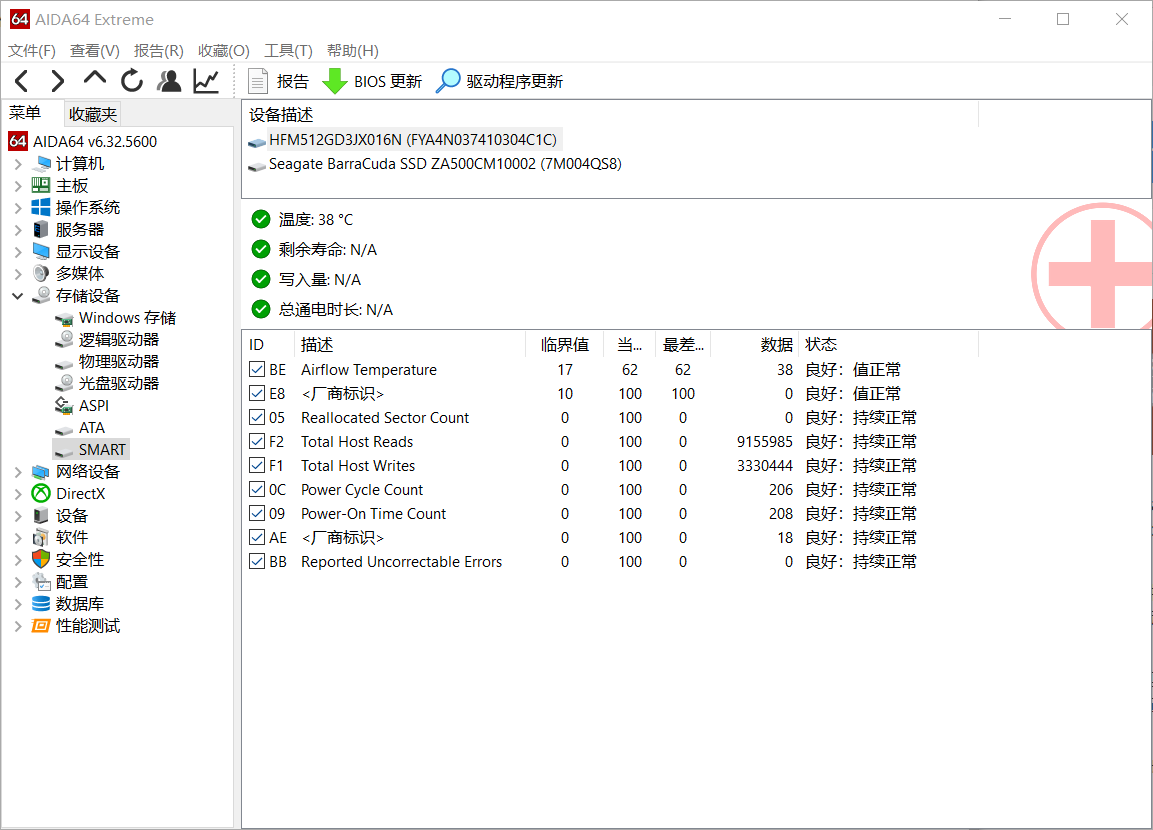Expand the 显示设备 tree node
1153x830 pixels.
tap(18, 252)
